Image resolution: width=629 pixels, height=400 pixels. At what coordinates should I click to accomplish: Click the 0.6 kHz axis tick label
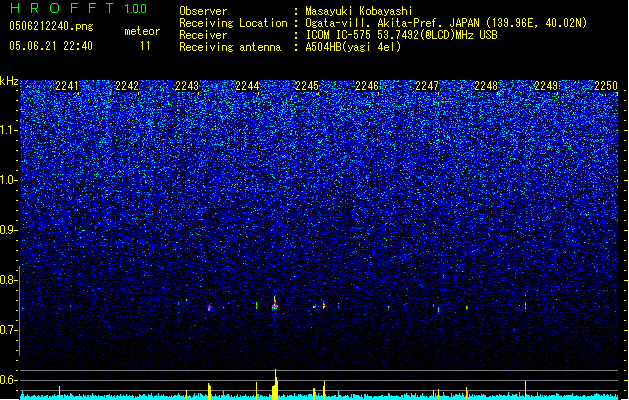point(9,380)
